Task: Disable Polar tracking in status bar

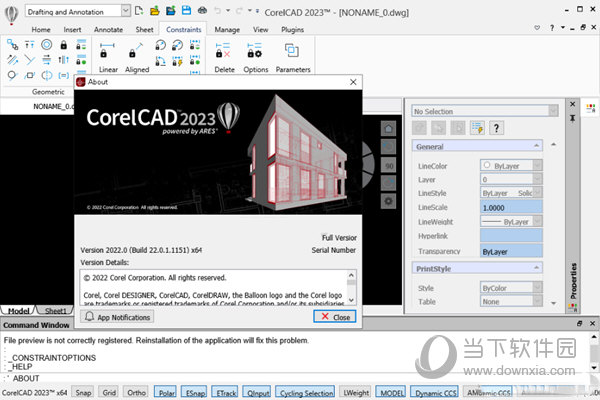Action: pyautogui.click(x=167, y=392)
